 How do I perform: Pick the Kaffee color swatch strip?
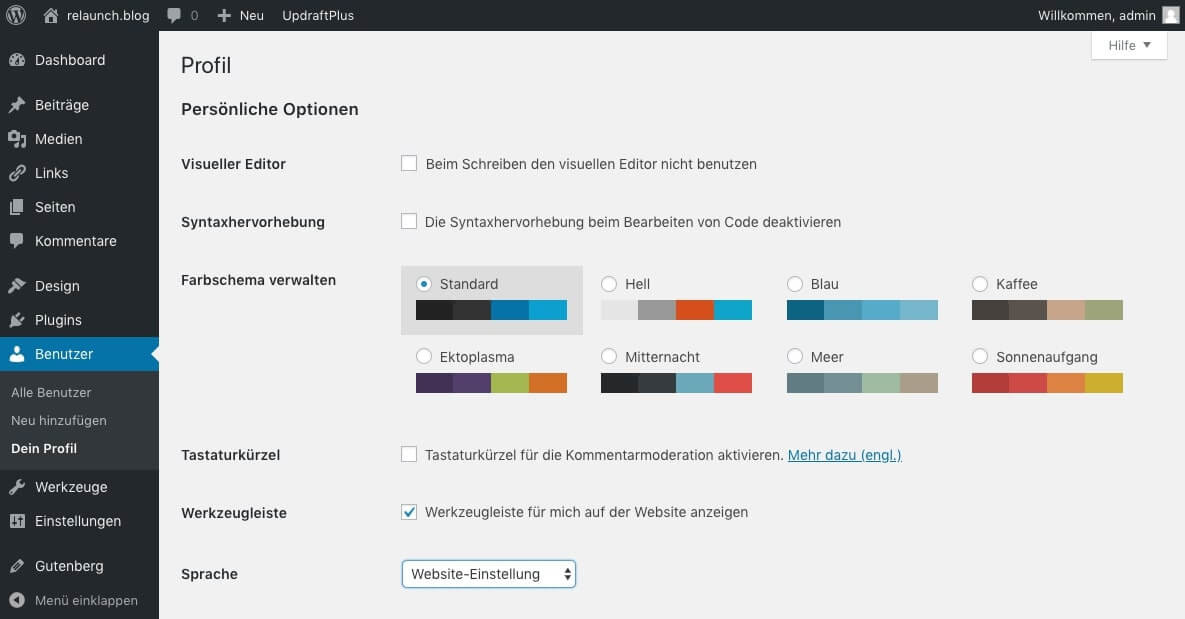pyautogui.click(x=1046, y=310)
